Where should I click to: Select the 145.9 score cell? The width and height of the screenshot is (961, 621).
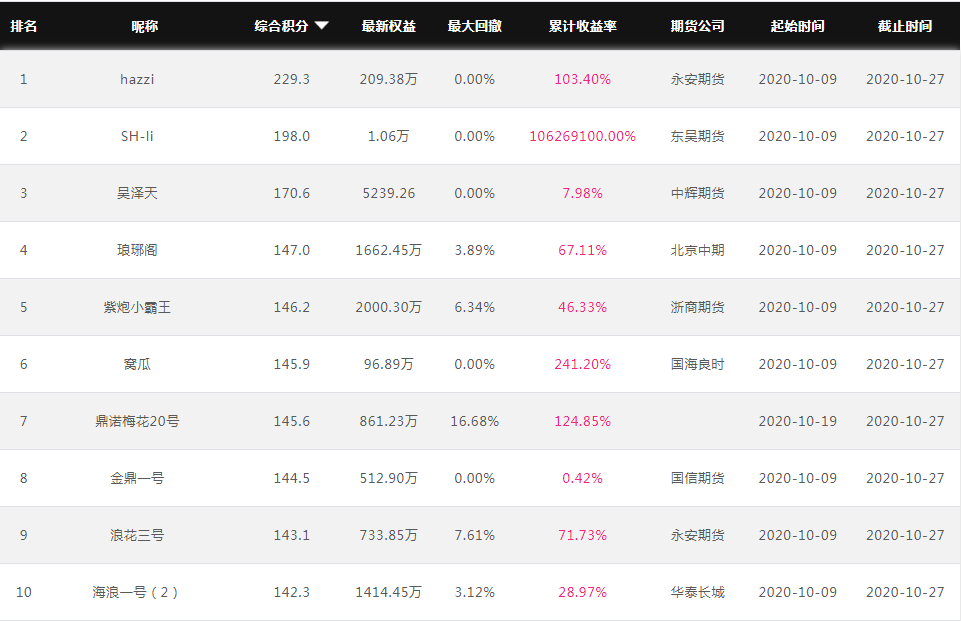point(292,364)
